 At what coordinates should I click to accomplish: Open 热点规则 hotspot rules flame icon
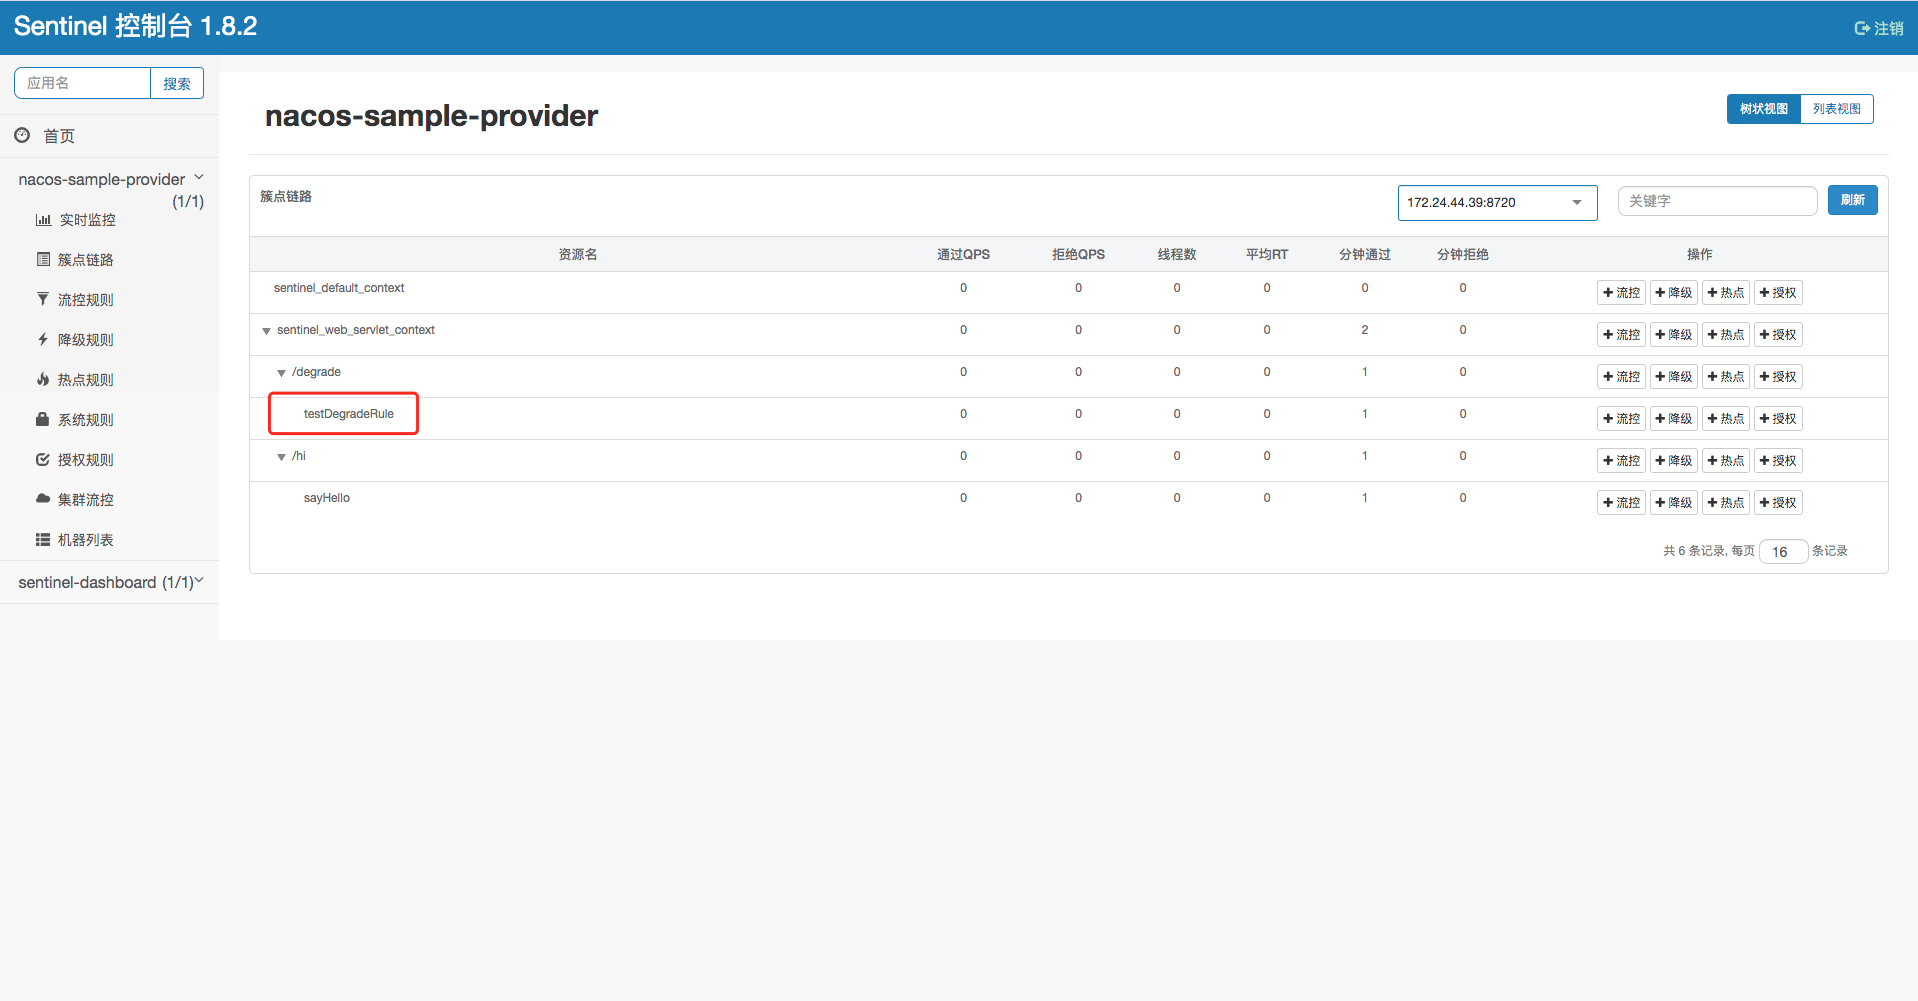tap(43, 379)
